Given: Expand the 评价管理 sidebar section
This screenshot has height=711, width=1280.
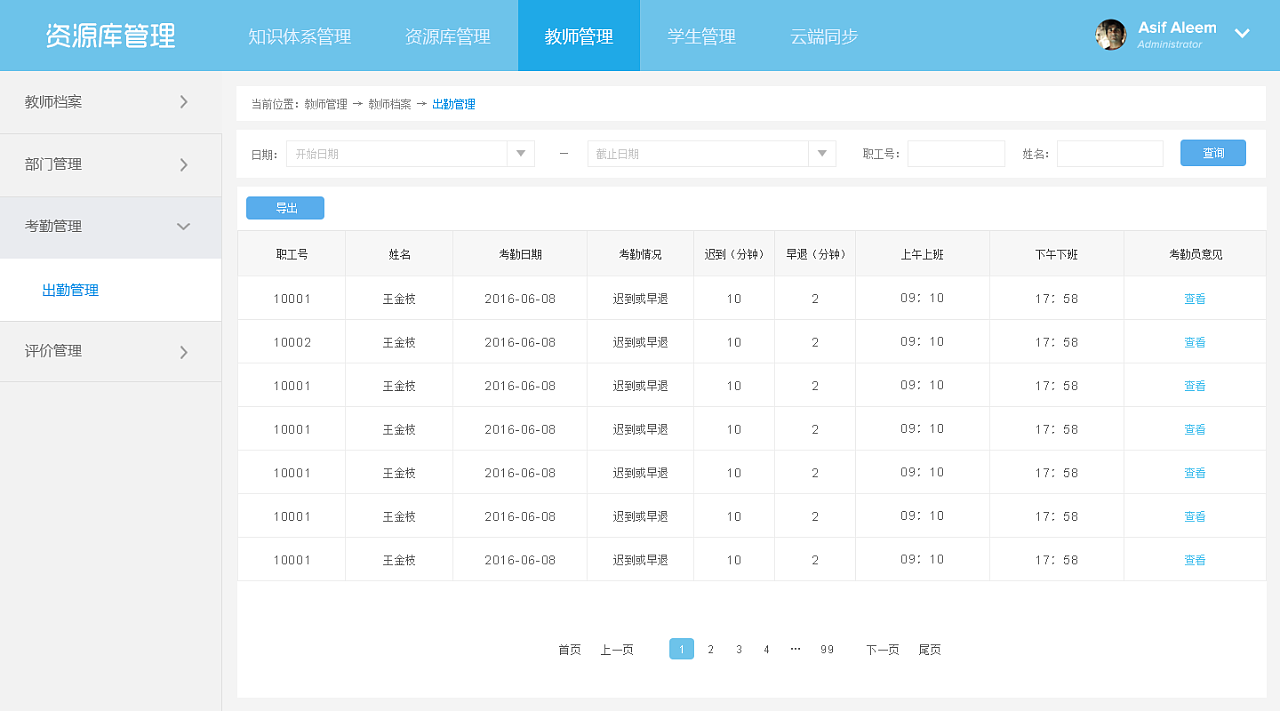Looking at the screenshot, I should [110, 351].
